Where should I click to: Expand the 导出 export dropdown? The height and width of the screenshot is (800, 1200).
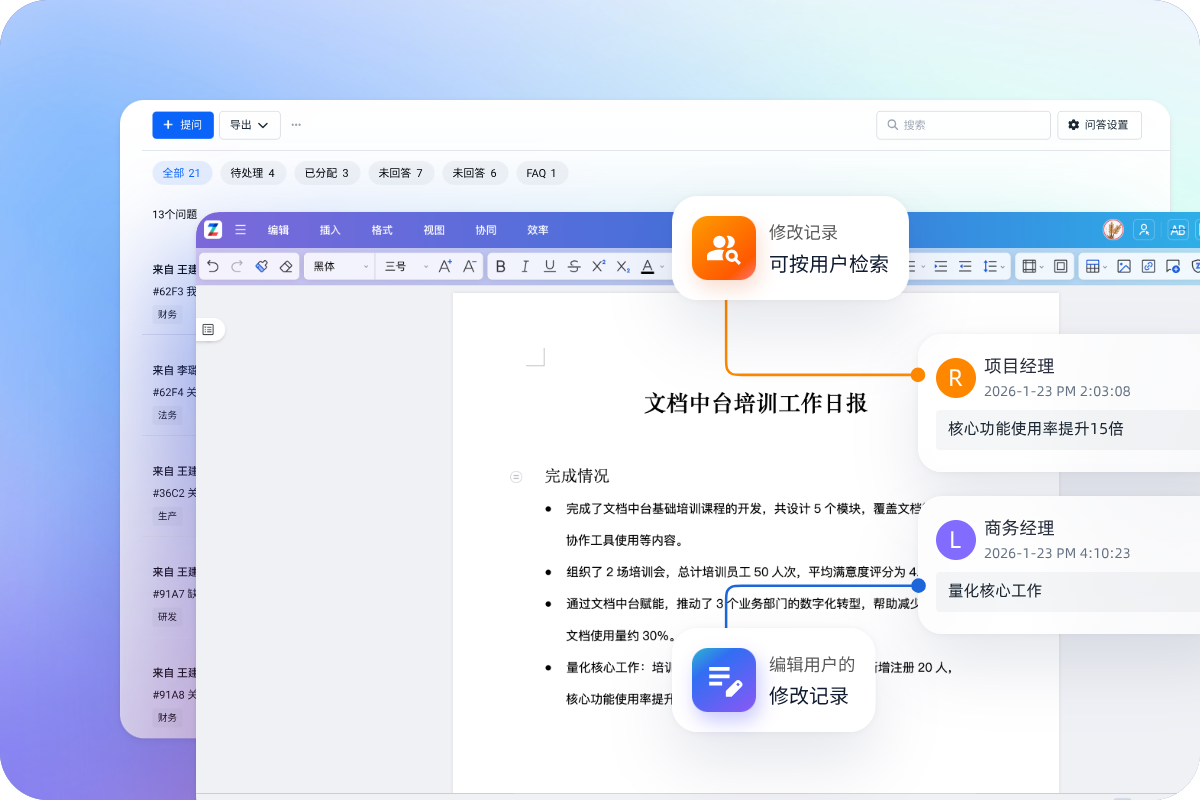point(249,125)
